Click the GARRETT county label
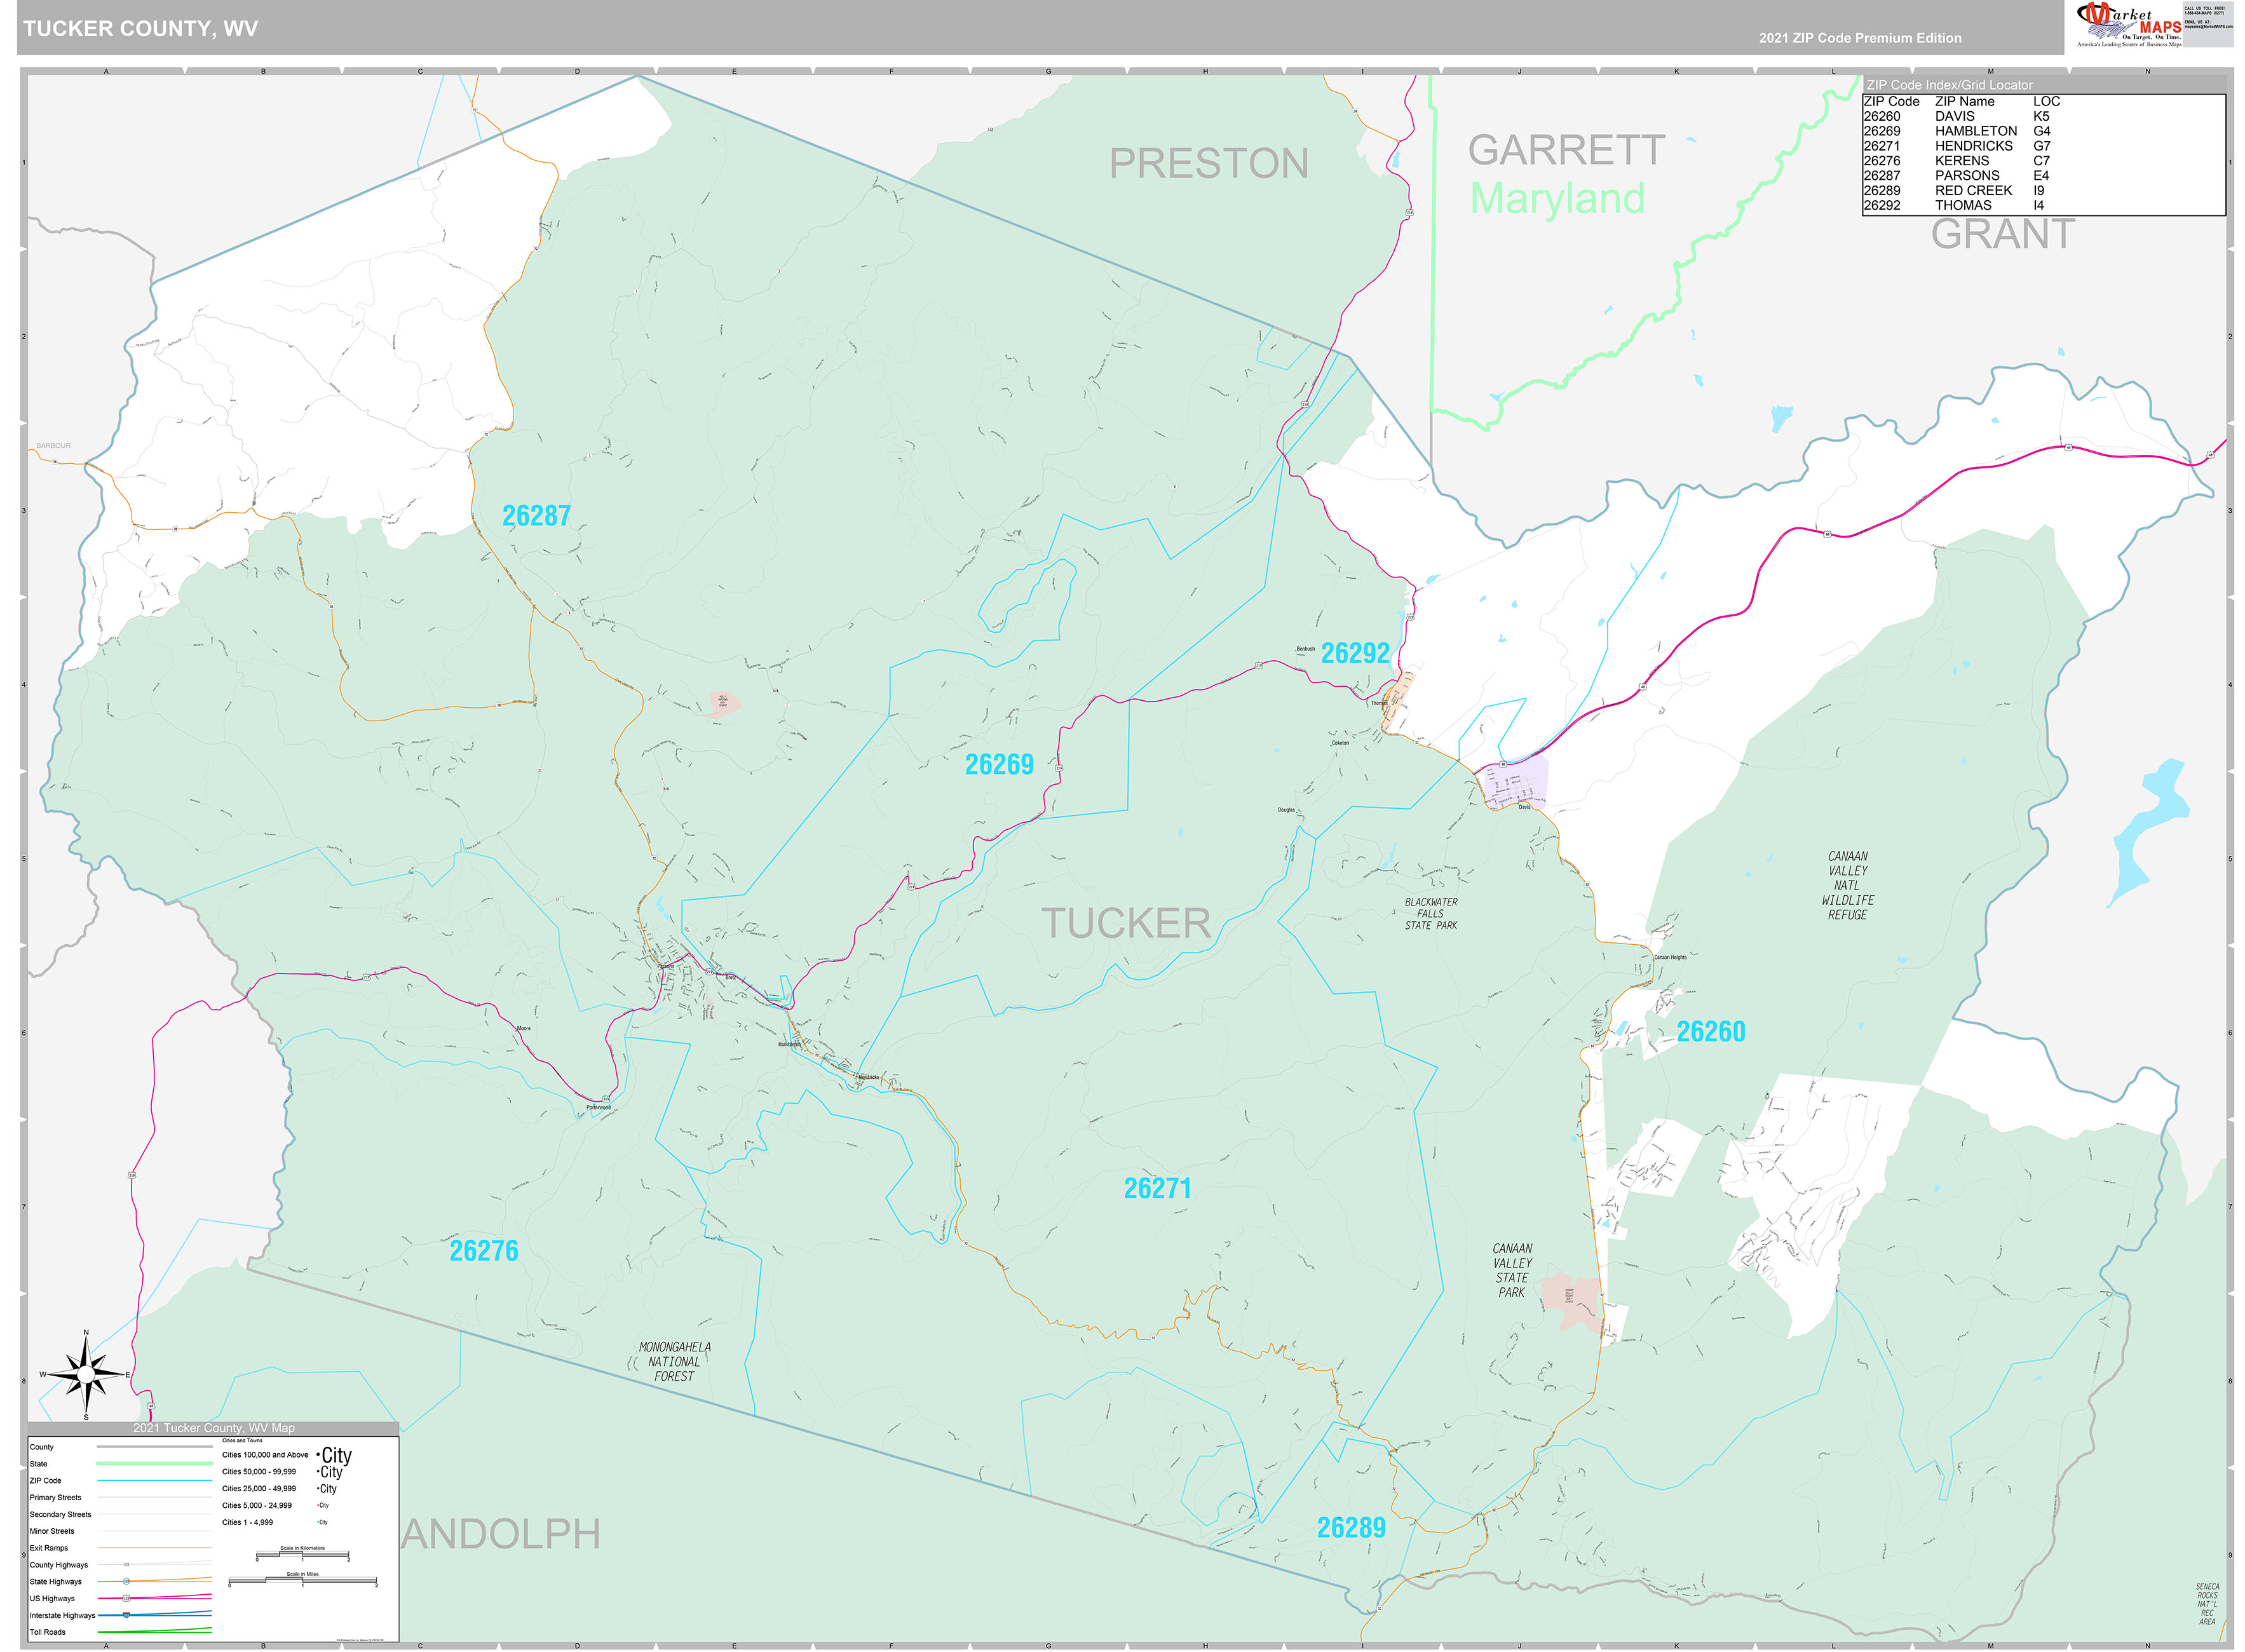Viewport: 2245px width, 1652px height. (1566, 150)
